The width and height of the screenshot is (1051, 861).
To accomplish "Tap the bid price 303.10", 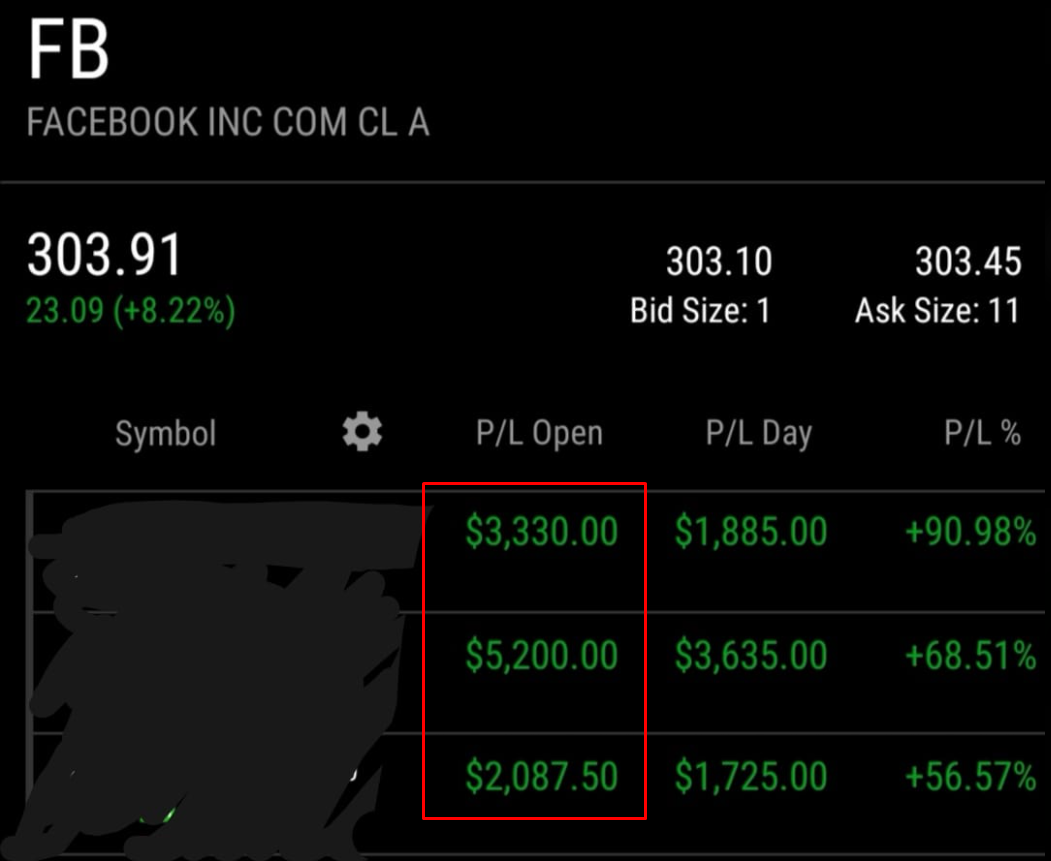I will pos(719,262).
